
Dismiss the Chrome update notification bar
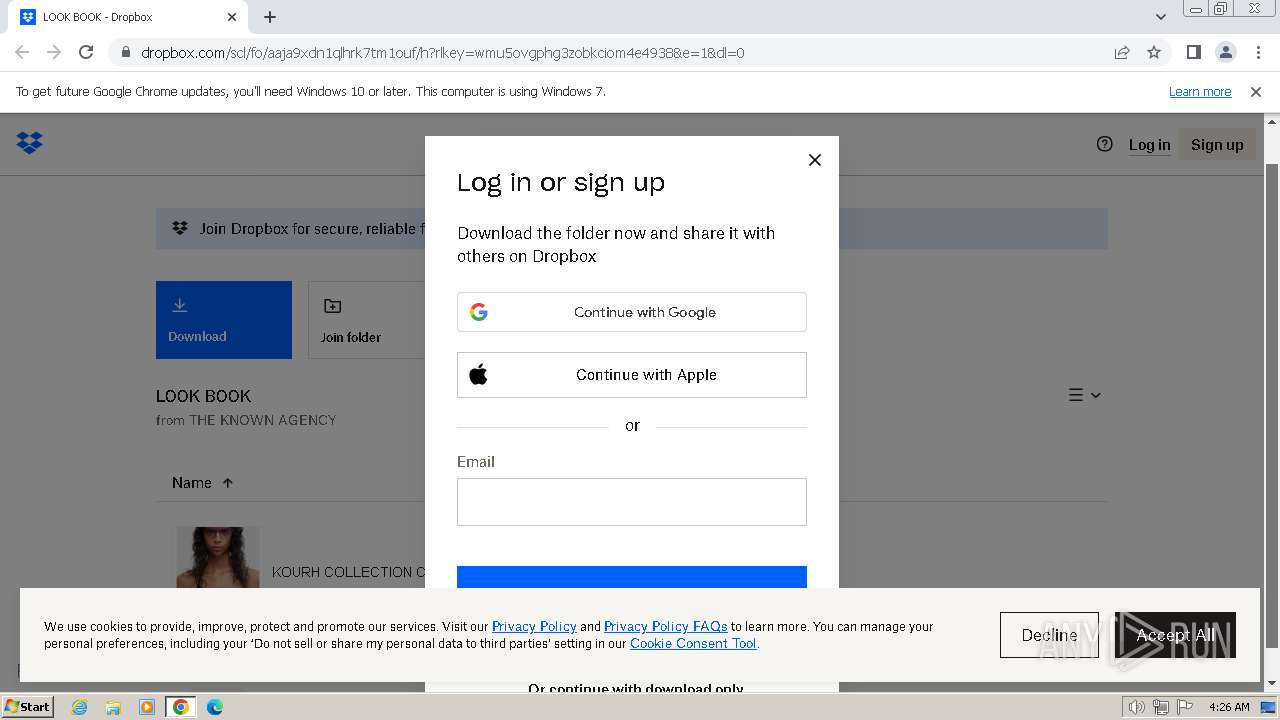click(1256, 92)
